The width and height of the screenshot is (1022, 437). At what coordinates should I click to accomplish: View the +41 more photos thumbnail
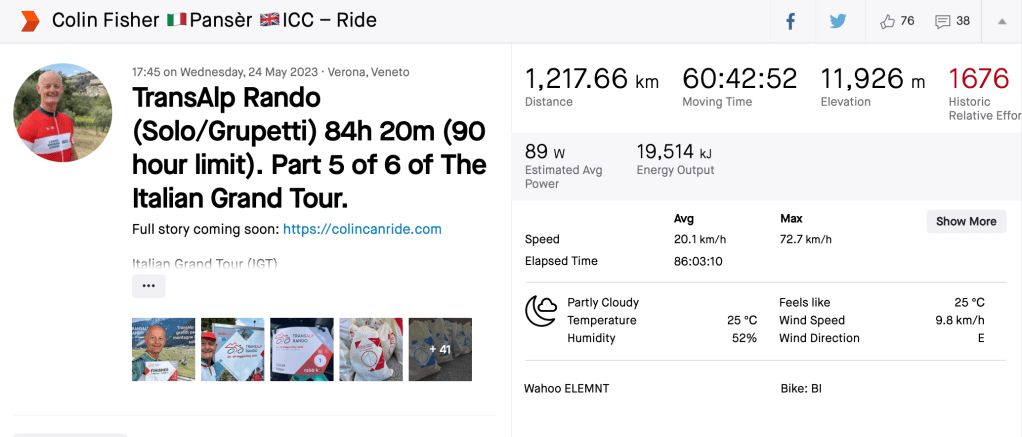pos(440,350)
